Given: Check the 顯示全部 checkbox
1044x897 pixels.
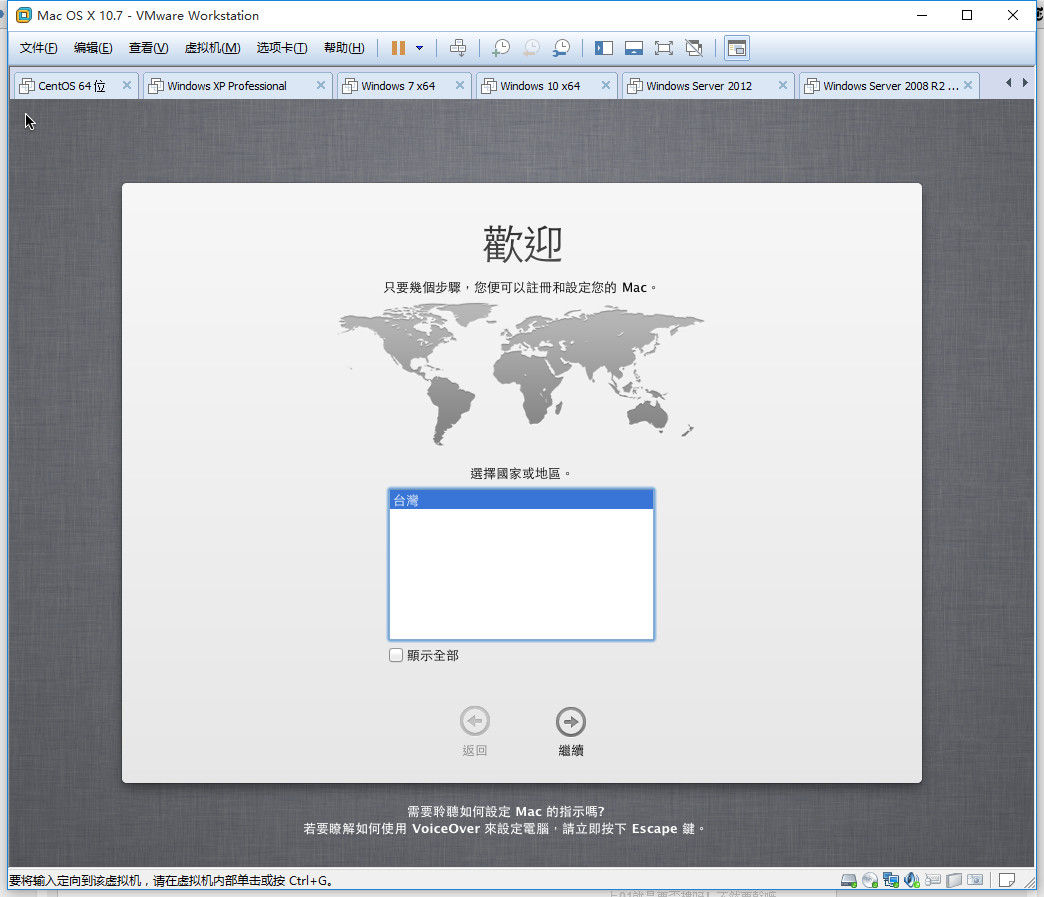Looking at the screenshot, I should pos(396,655).
